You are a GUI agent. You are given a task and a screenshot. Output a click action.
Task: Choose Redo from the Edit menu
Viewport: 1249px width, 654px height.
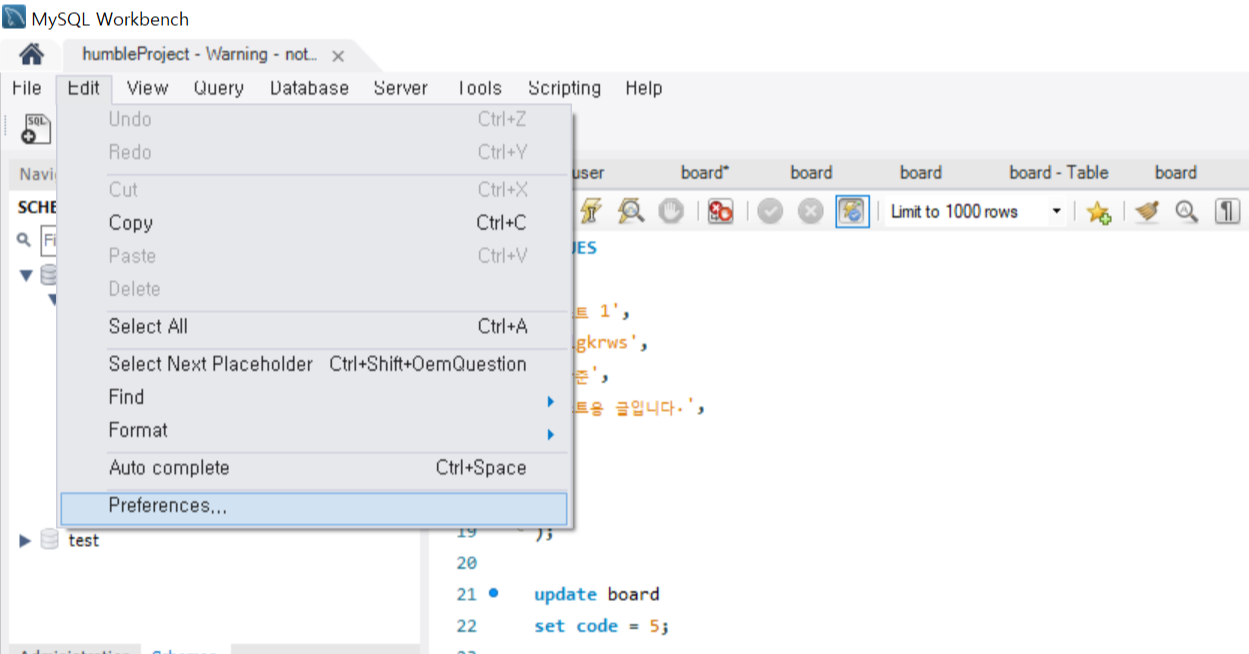314,152
